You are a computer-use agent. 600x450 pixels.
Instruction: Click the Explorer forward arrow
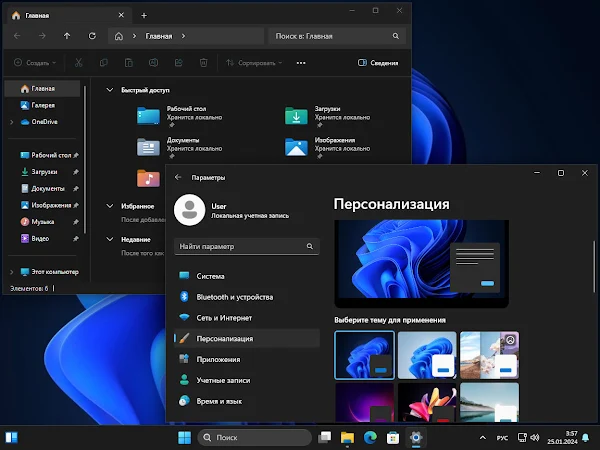pos(42,36)
